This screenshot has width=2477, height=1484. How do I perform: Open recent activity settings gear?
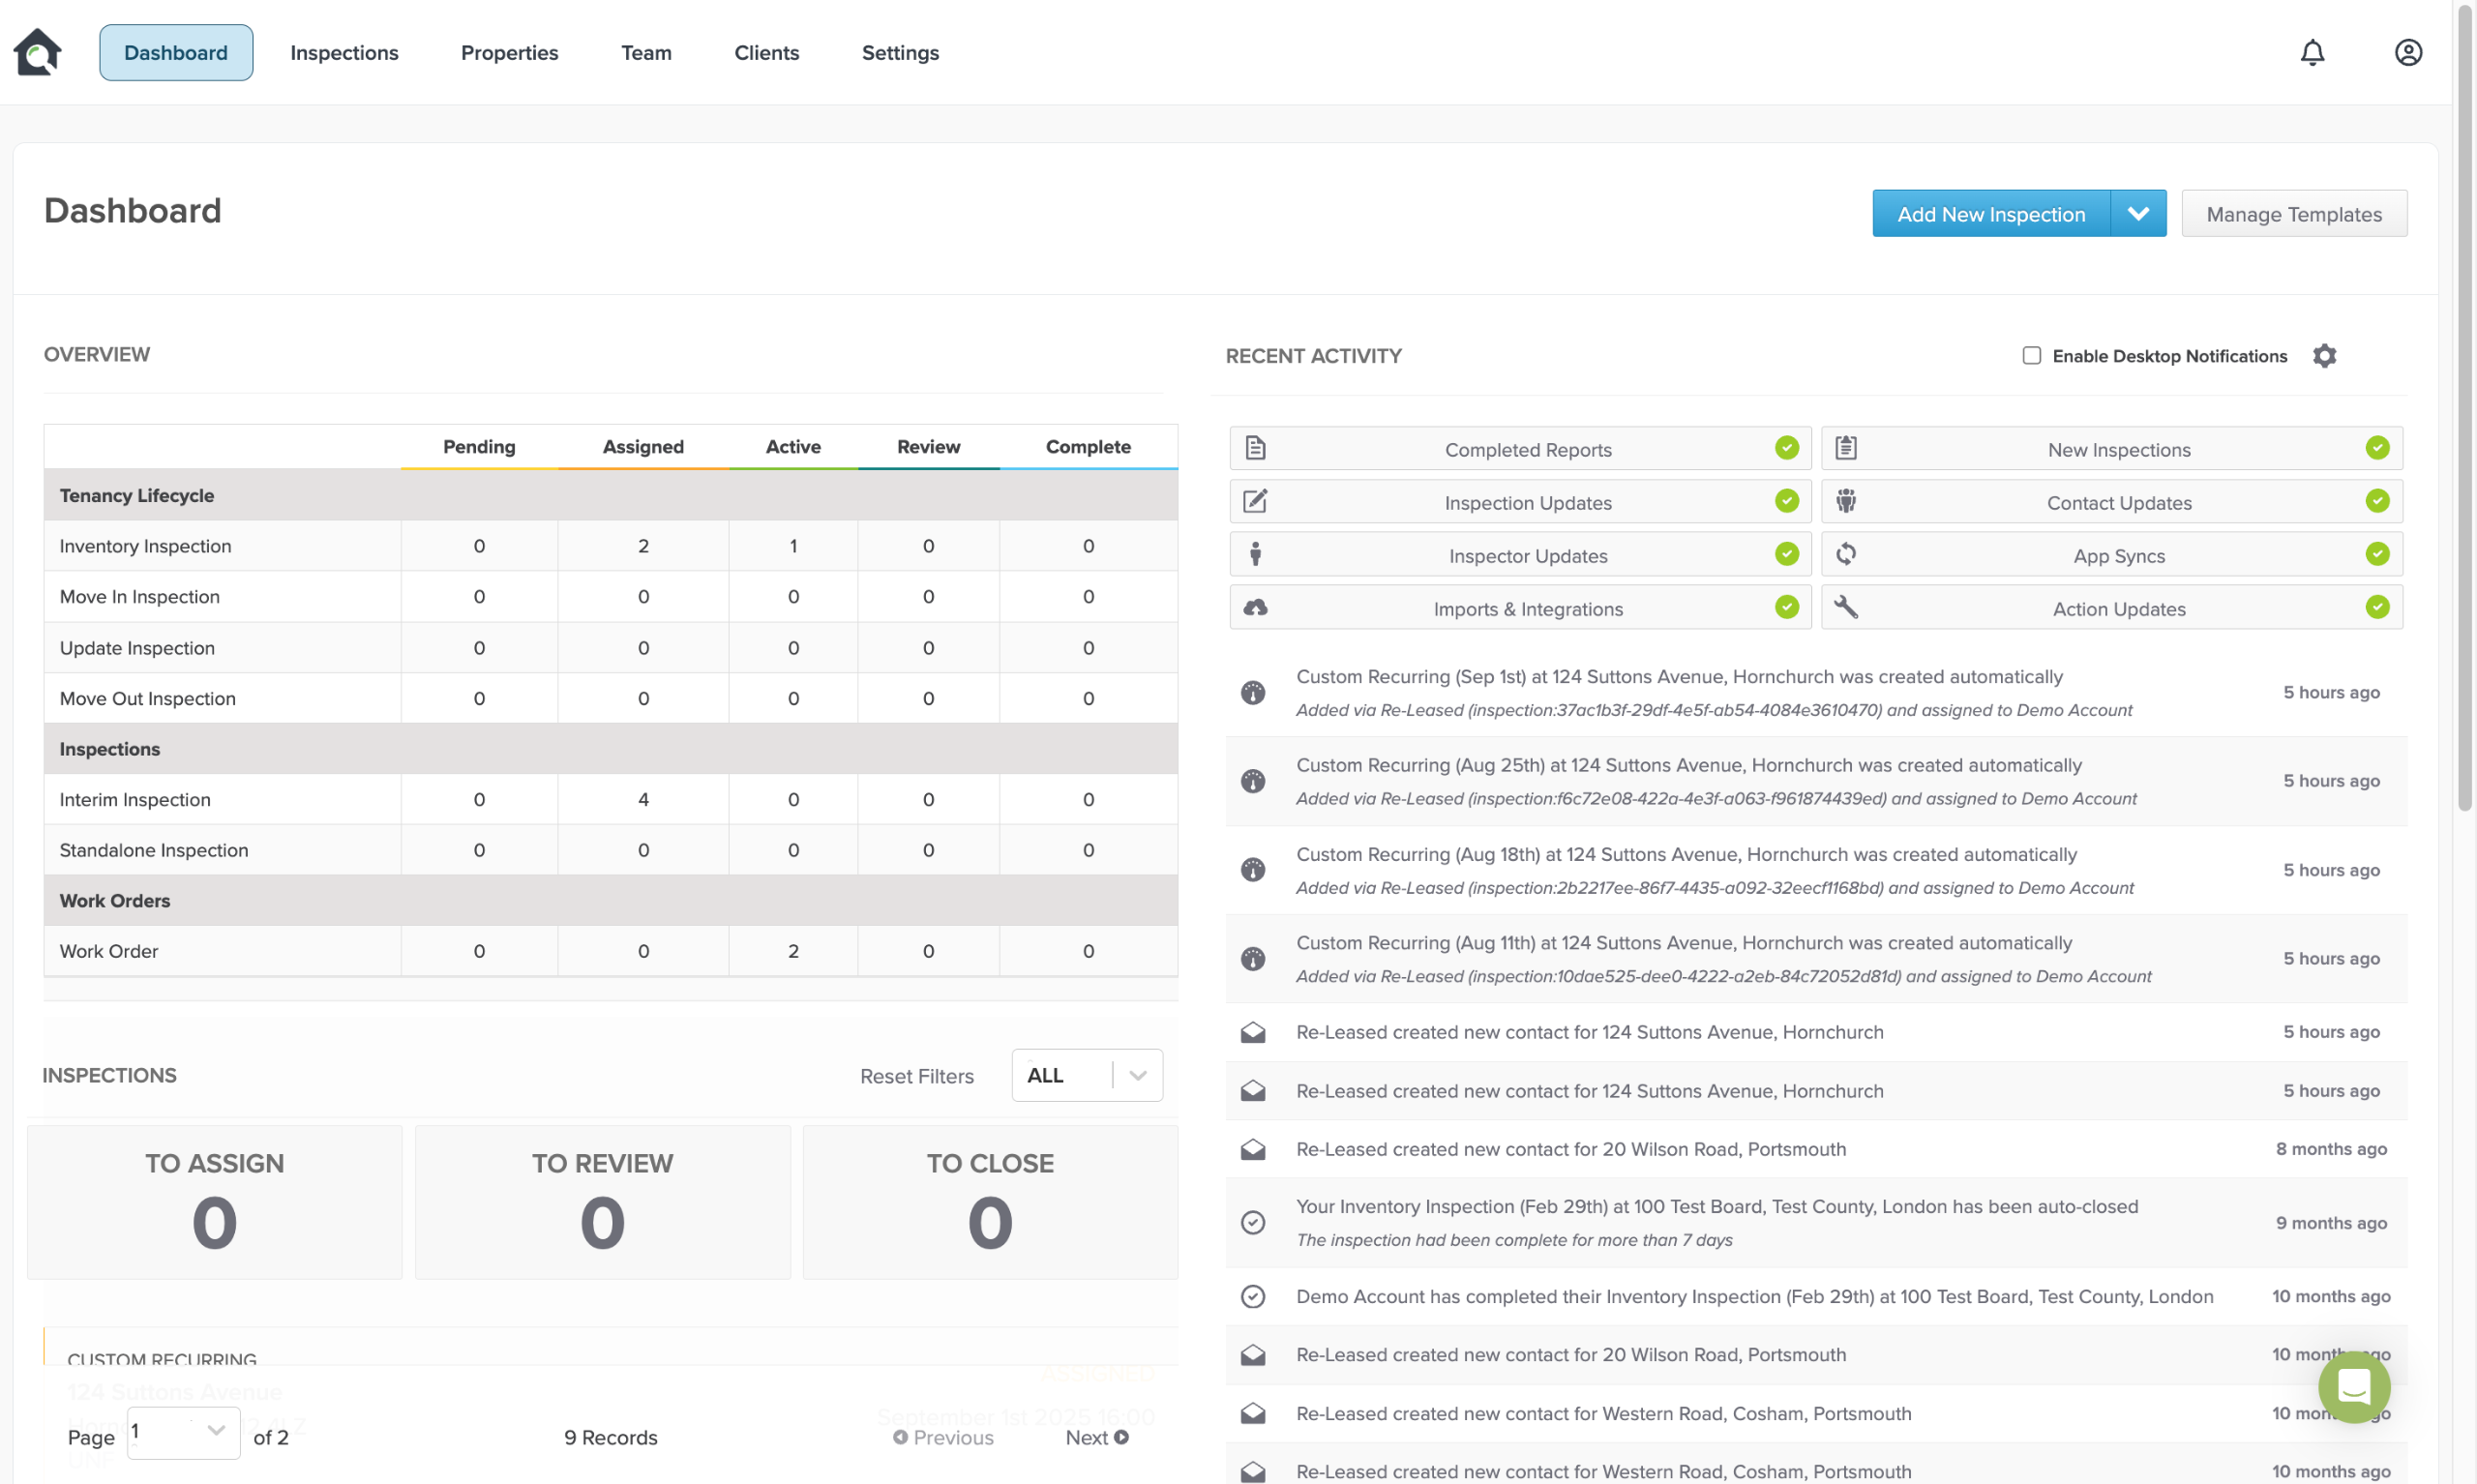point(2324,356)
